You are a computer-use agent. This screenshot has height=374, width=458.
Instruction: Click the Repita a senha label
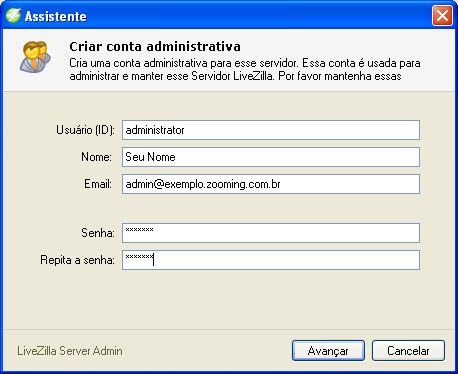(x=77, y=260)
